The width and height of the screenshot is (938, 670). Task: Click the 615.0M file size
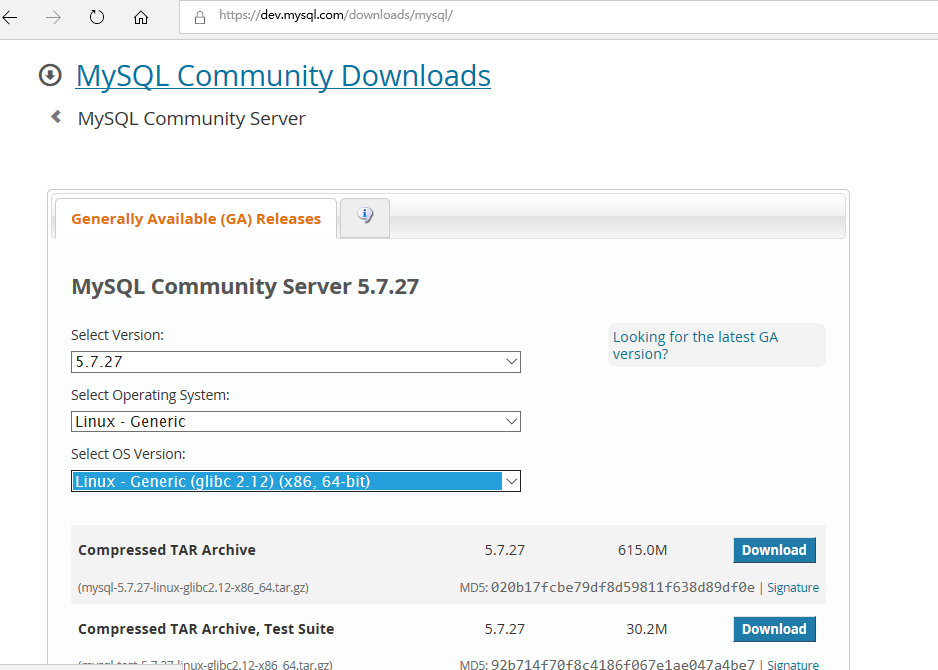coord(642,550)
